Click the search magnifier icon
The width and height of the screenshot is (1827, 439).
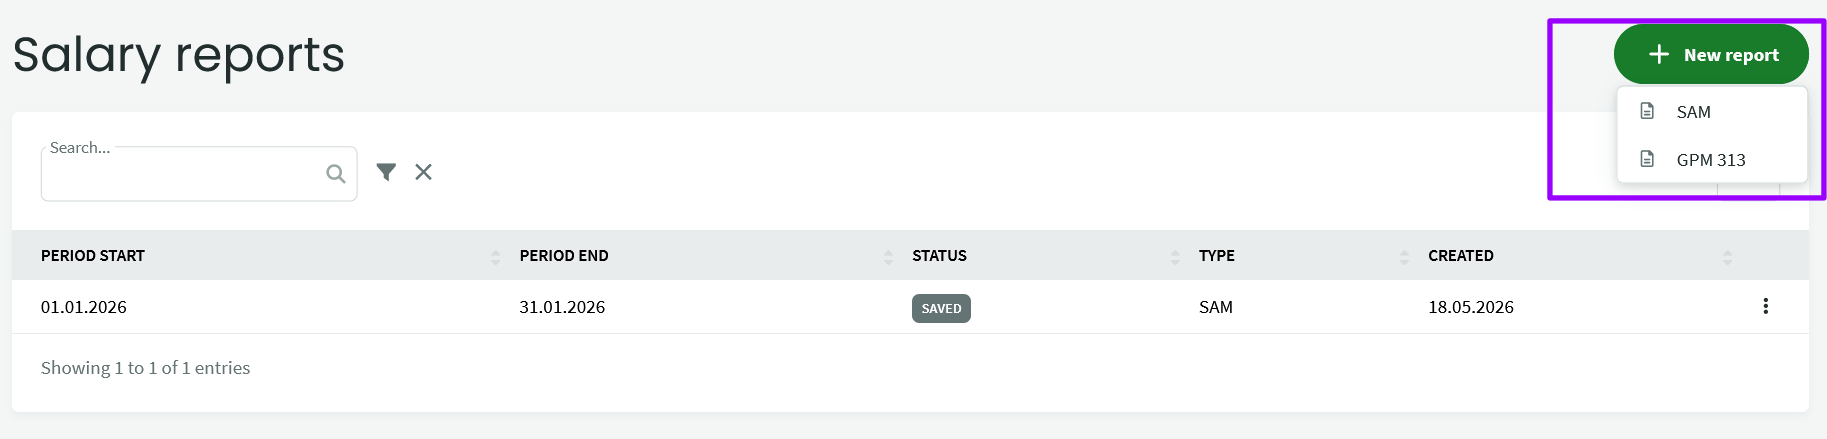pos(336,174)
